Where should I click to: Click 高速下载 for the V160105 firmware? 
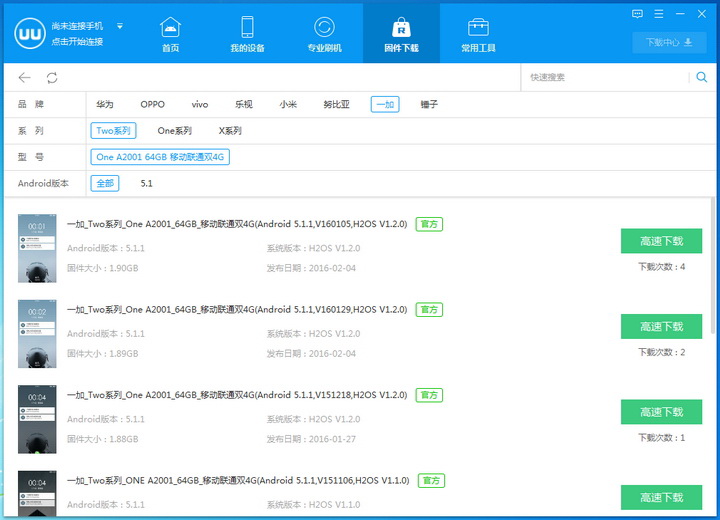tap(661, 241)
